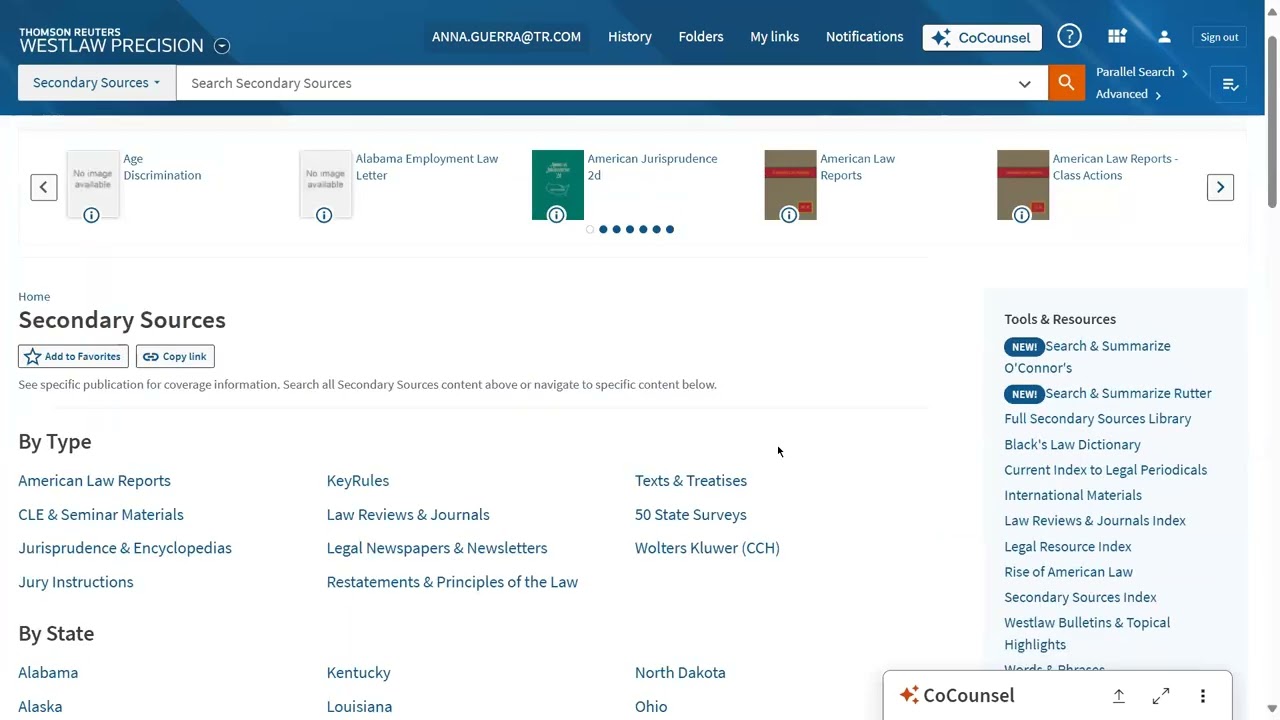Open Wolters Kluwer (CCH) link
Viewport: 1280px width, 720px height.
(x=707, y=548)
